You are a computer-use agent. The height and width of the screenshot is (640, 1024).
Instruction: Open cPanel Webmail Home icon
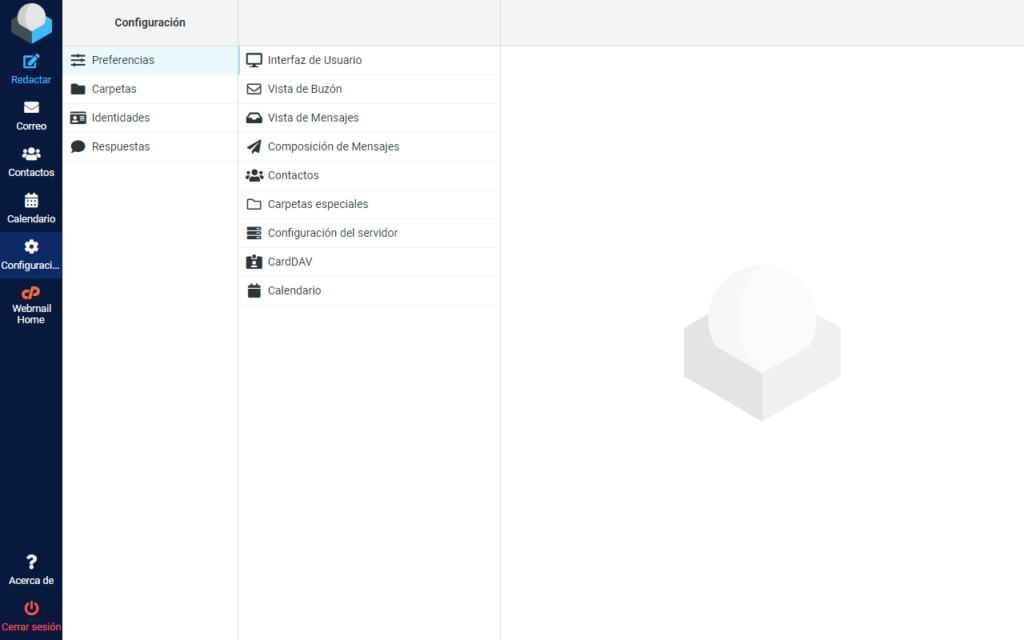tap(31, 293)
